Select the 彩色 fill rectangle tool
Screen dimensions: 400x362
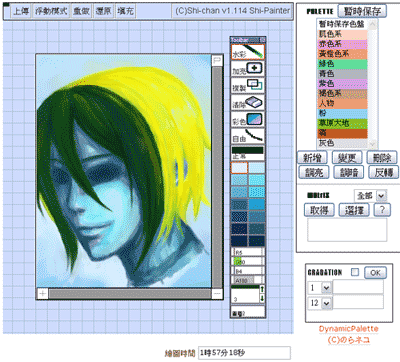point(248,119)
